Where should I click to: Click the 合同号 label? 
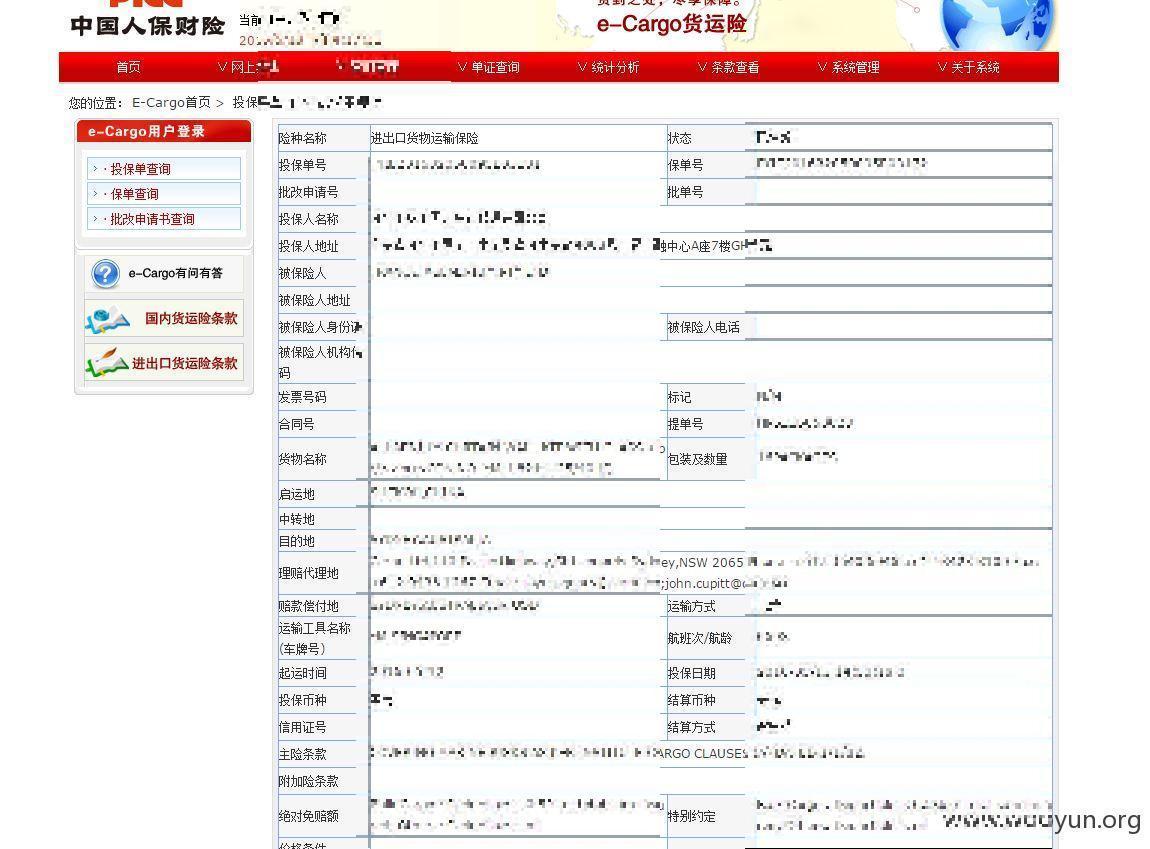(297, 424)
